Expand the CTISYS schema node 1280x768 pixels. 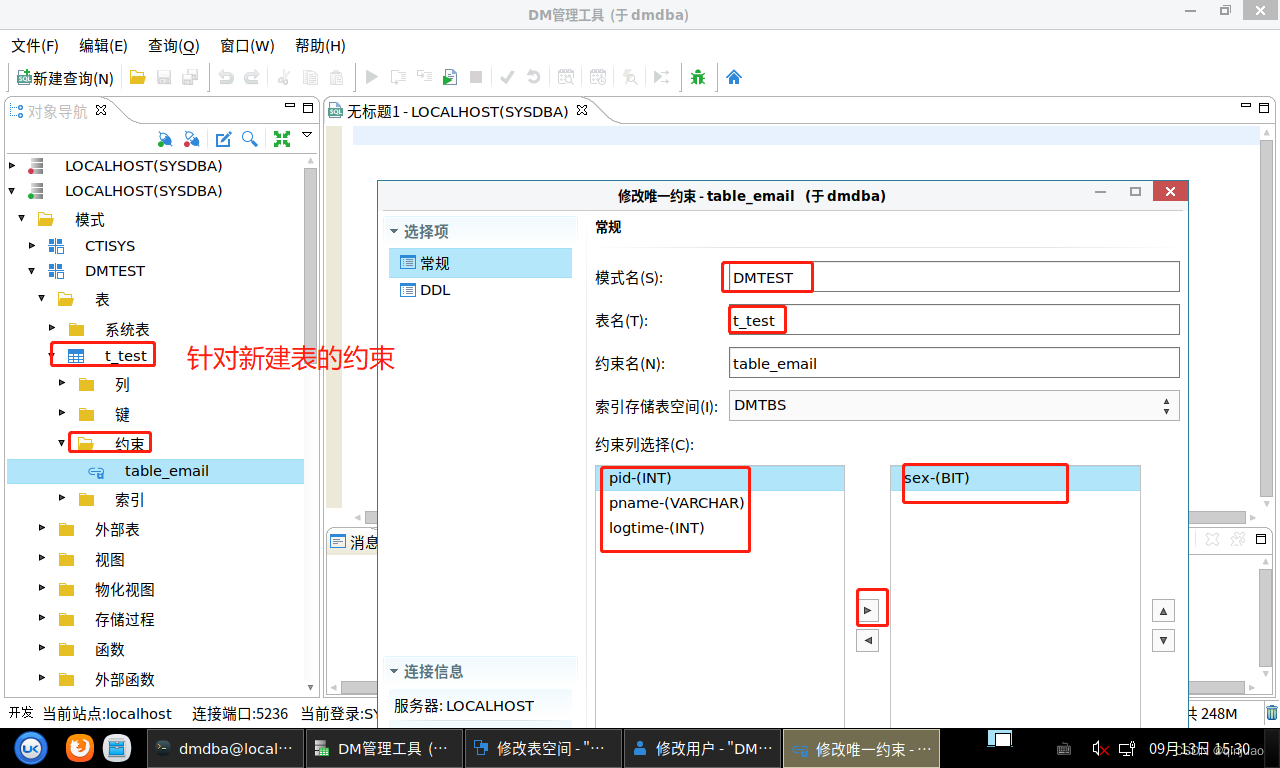32,245
